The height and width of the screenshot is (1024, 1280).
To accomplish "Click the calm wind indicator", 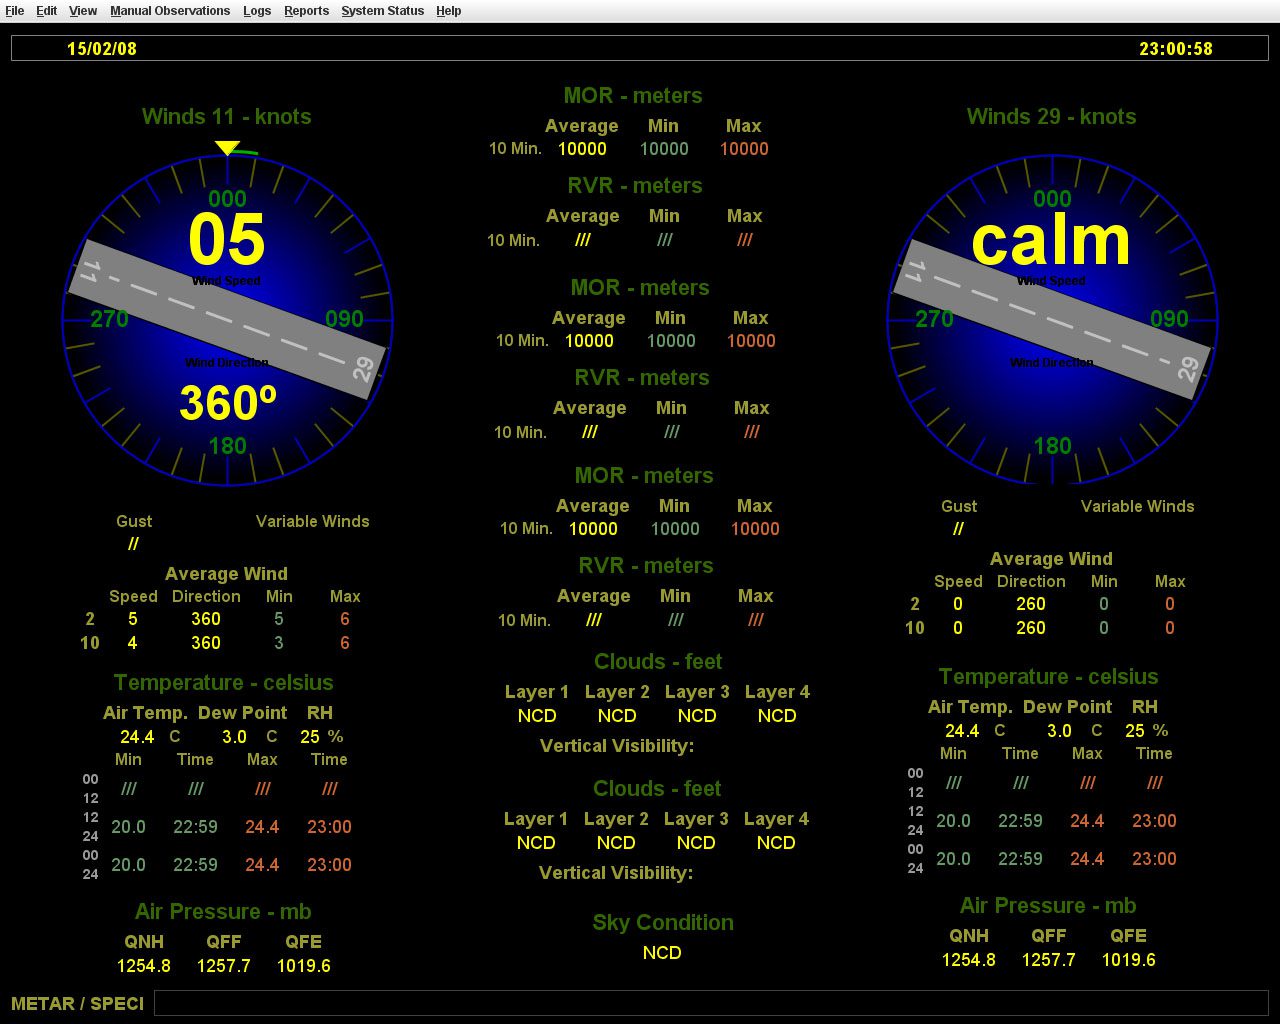I will 1051,240.
